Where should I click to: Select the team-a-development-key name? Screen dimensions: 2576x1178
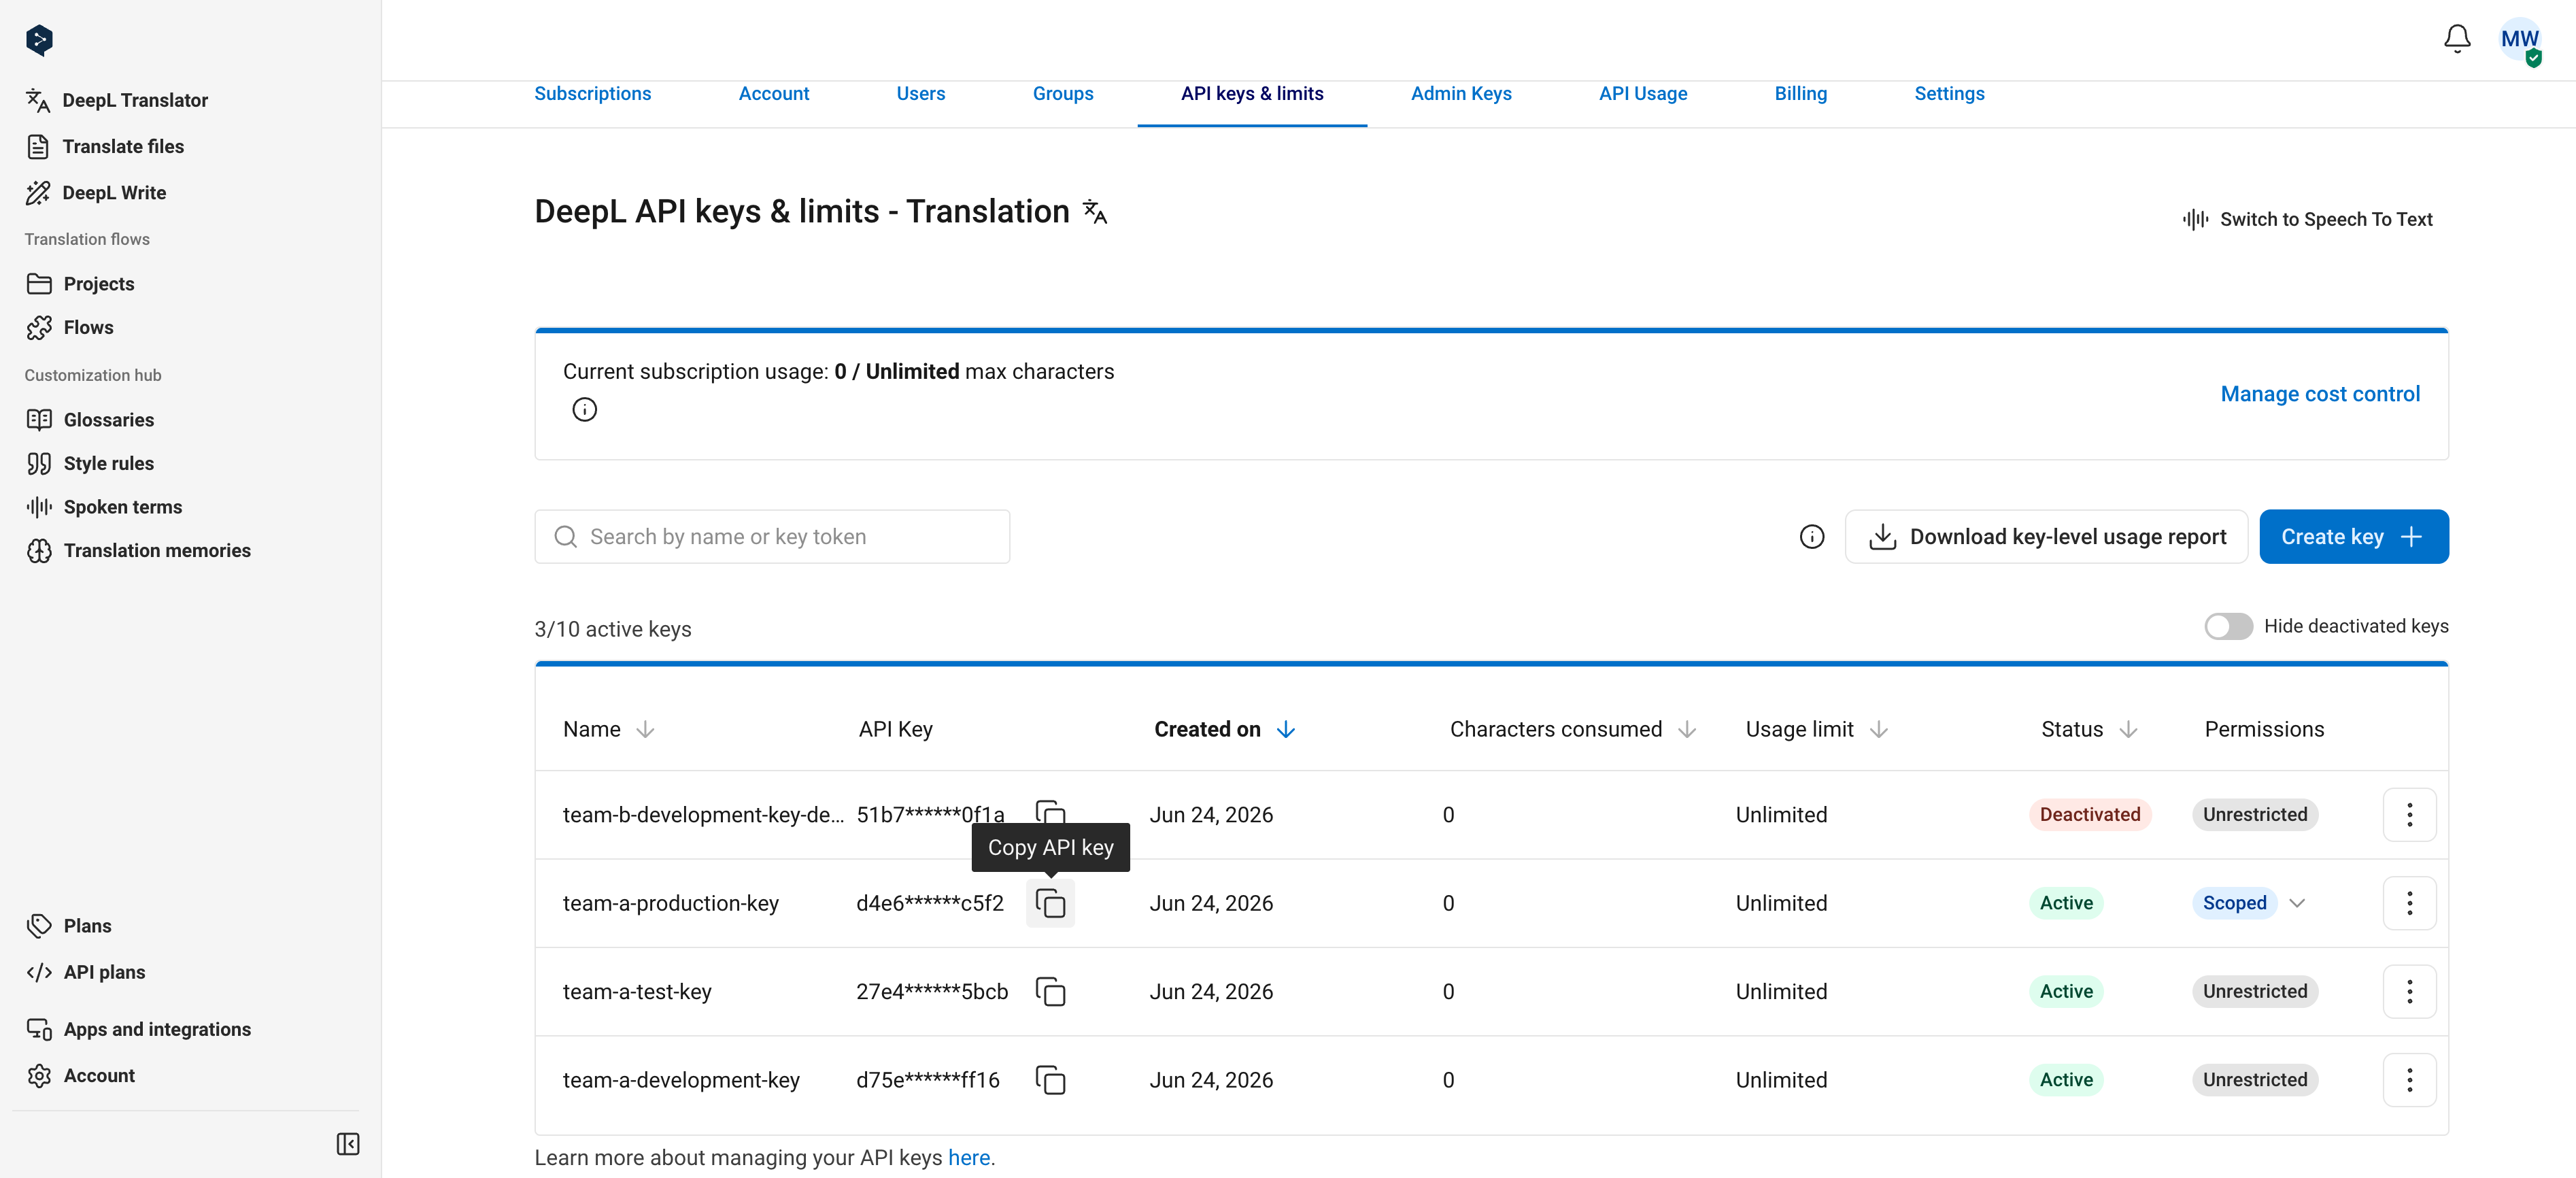(681, 1081)
